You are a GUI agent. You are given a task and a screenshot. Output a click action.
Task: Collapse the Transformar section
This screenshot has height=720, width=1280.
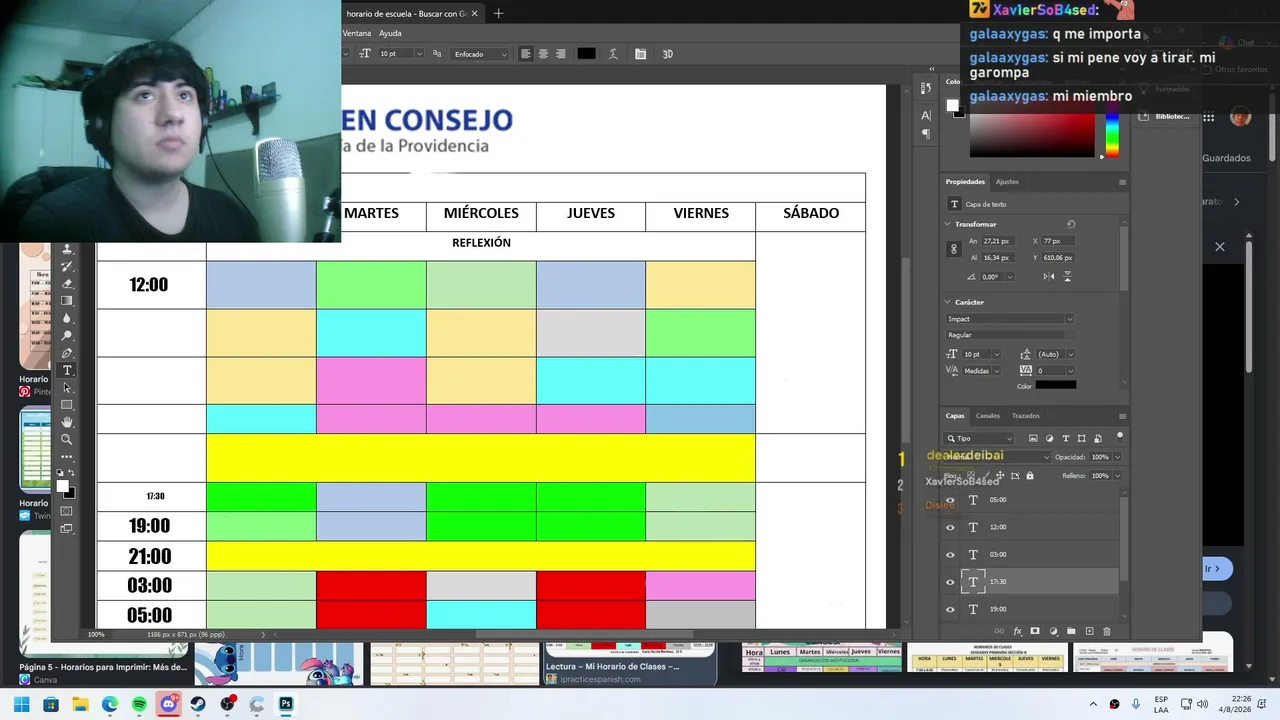click(948, 224)
